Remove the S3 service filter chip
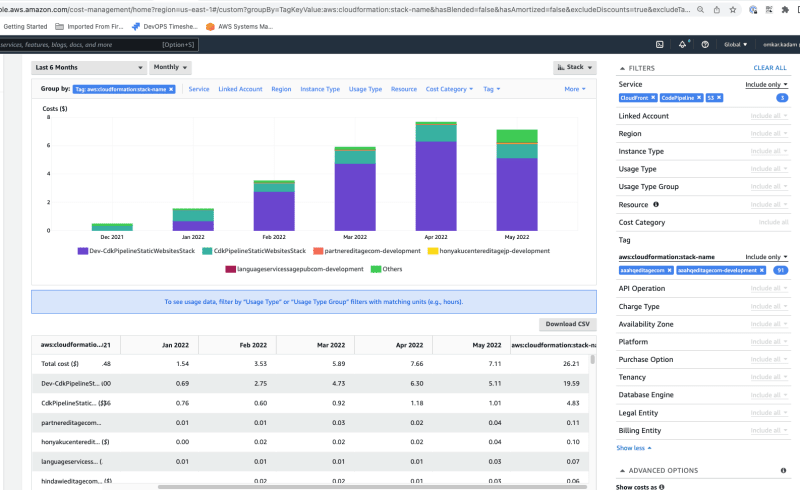This screenshot has width=800, height=490. coord(719,97)
